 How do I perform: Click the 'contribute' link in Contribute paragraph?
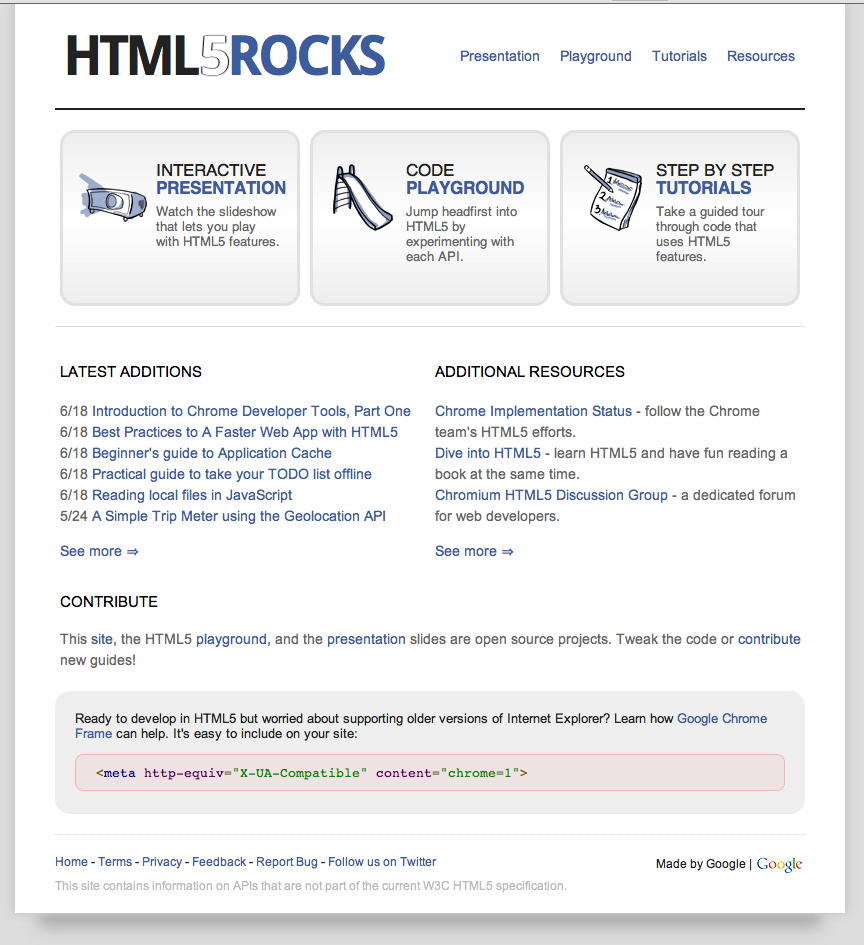pyautogui.click(x=769, y=639)
